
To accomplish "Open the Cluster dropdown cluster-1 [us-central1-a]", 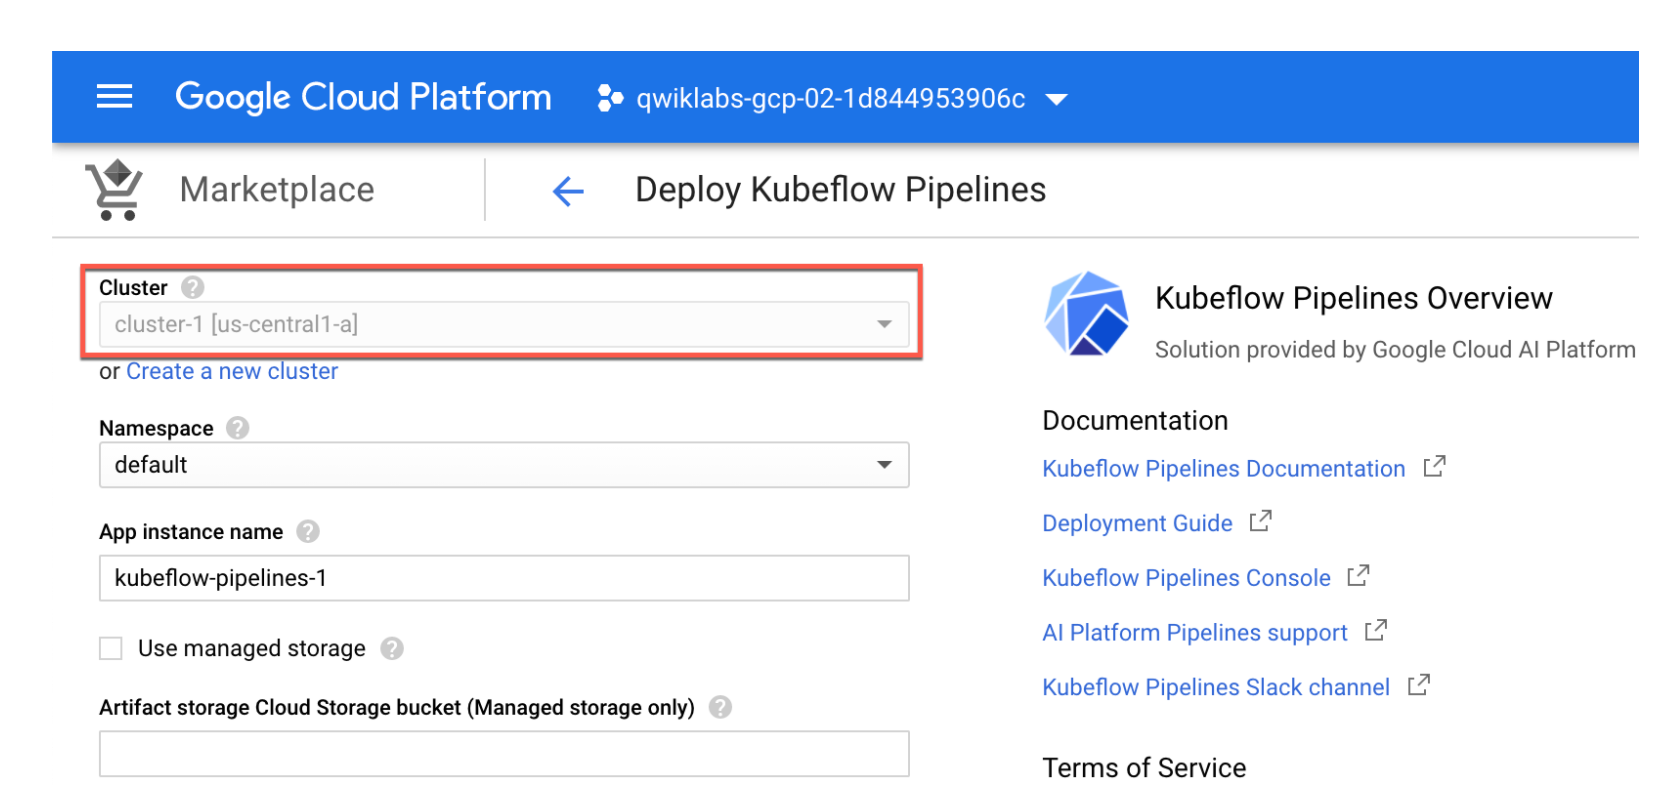I will point(504,324).
